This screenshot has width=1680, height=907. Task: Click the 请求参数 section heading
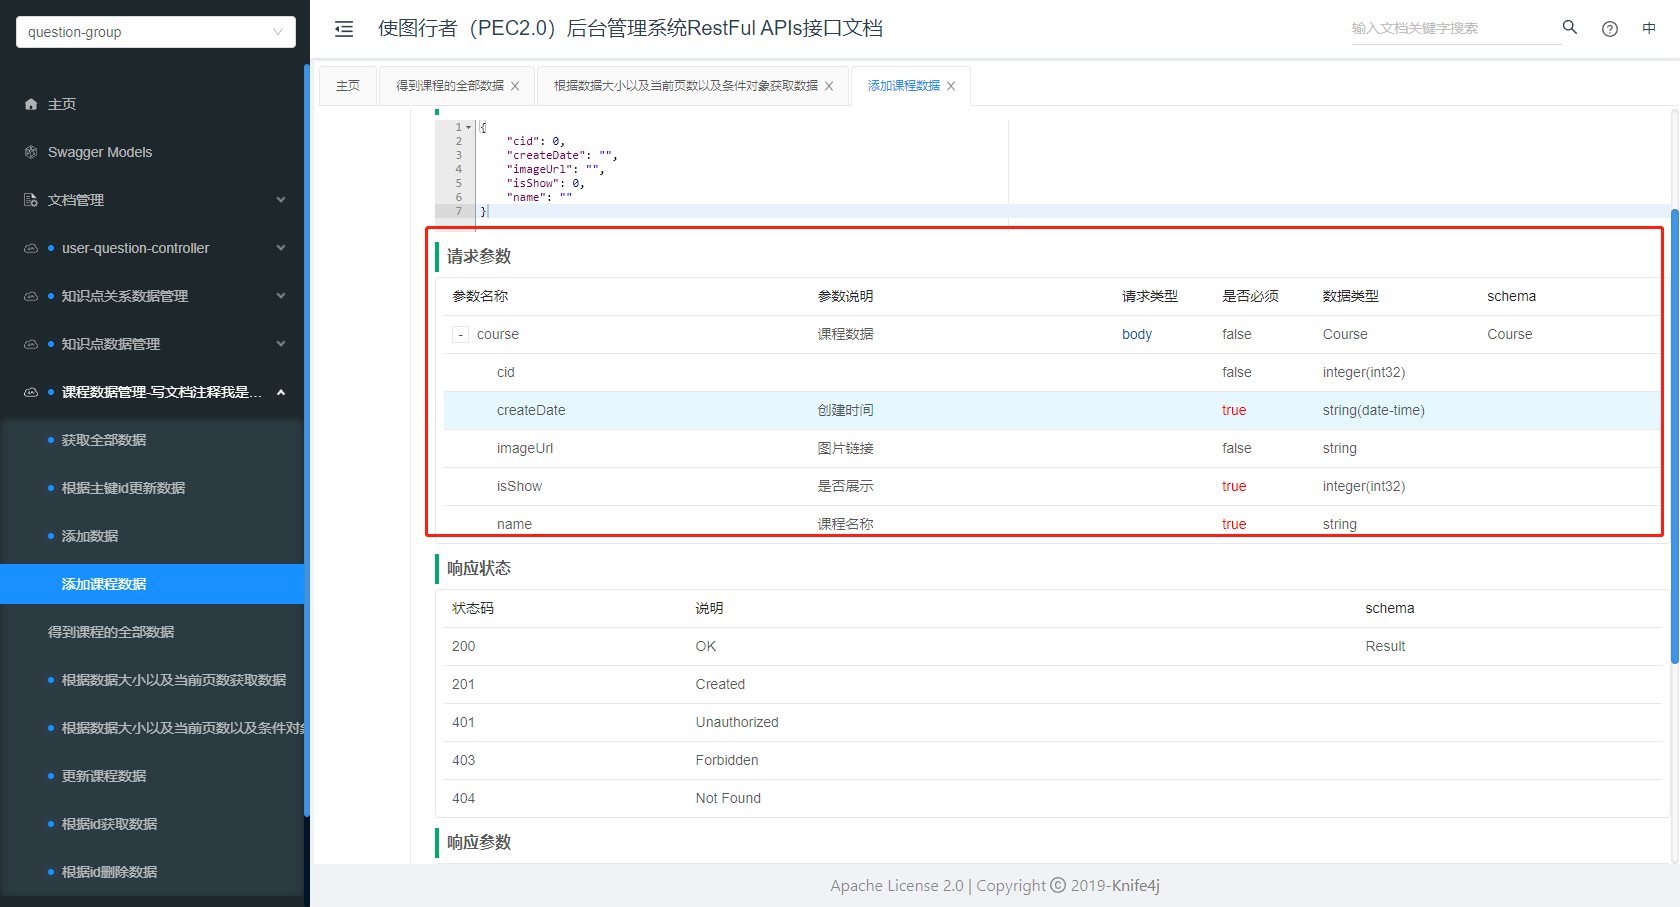[x=479, y=256]
